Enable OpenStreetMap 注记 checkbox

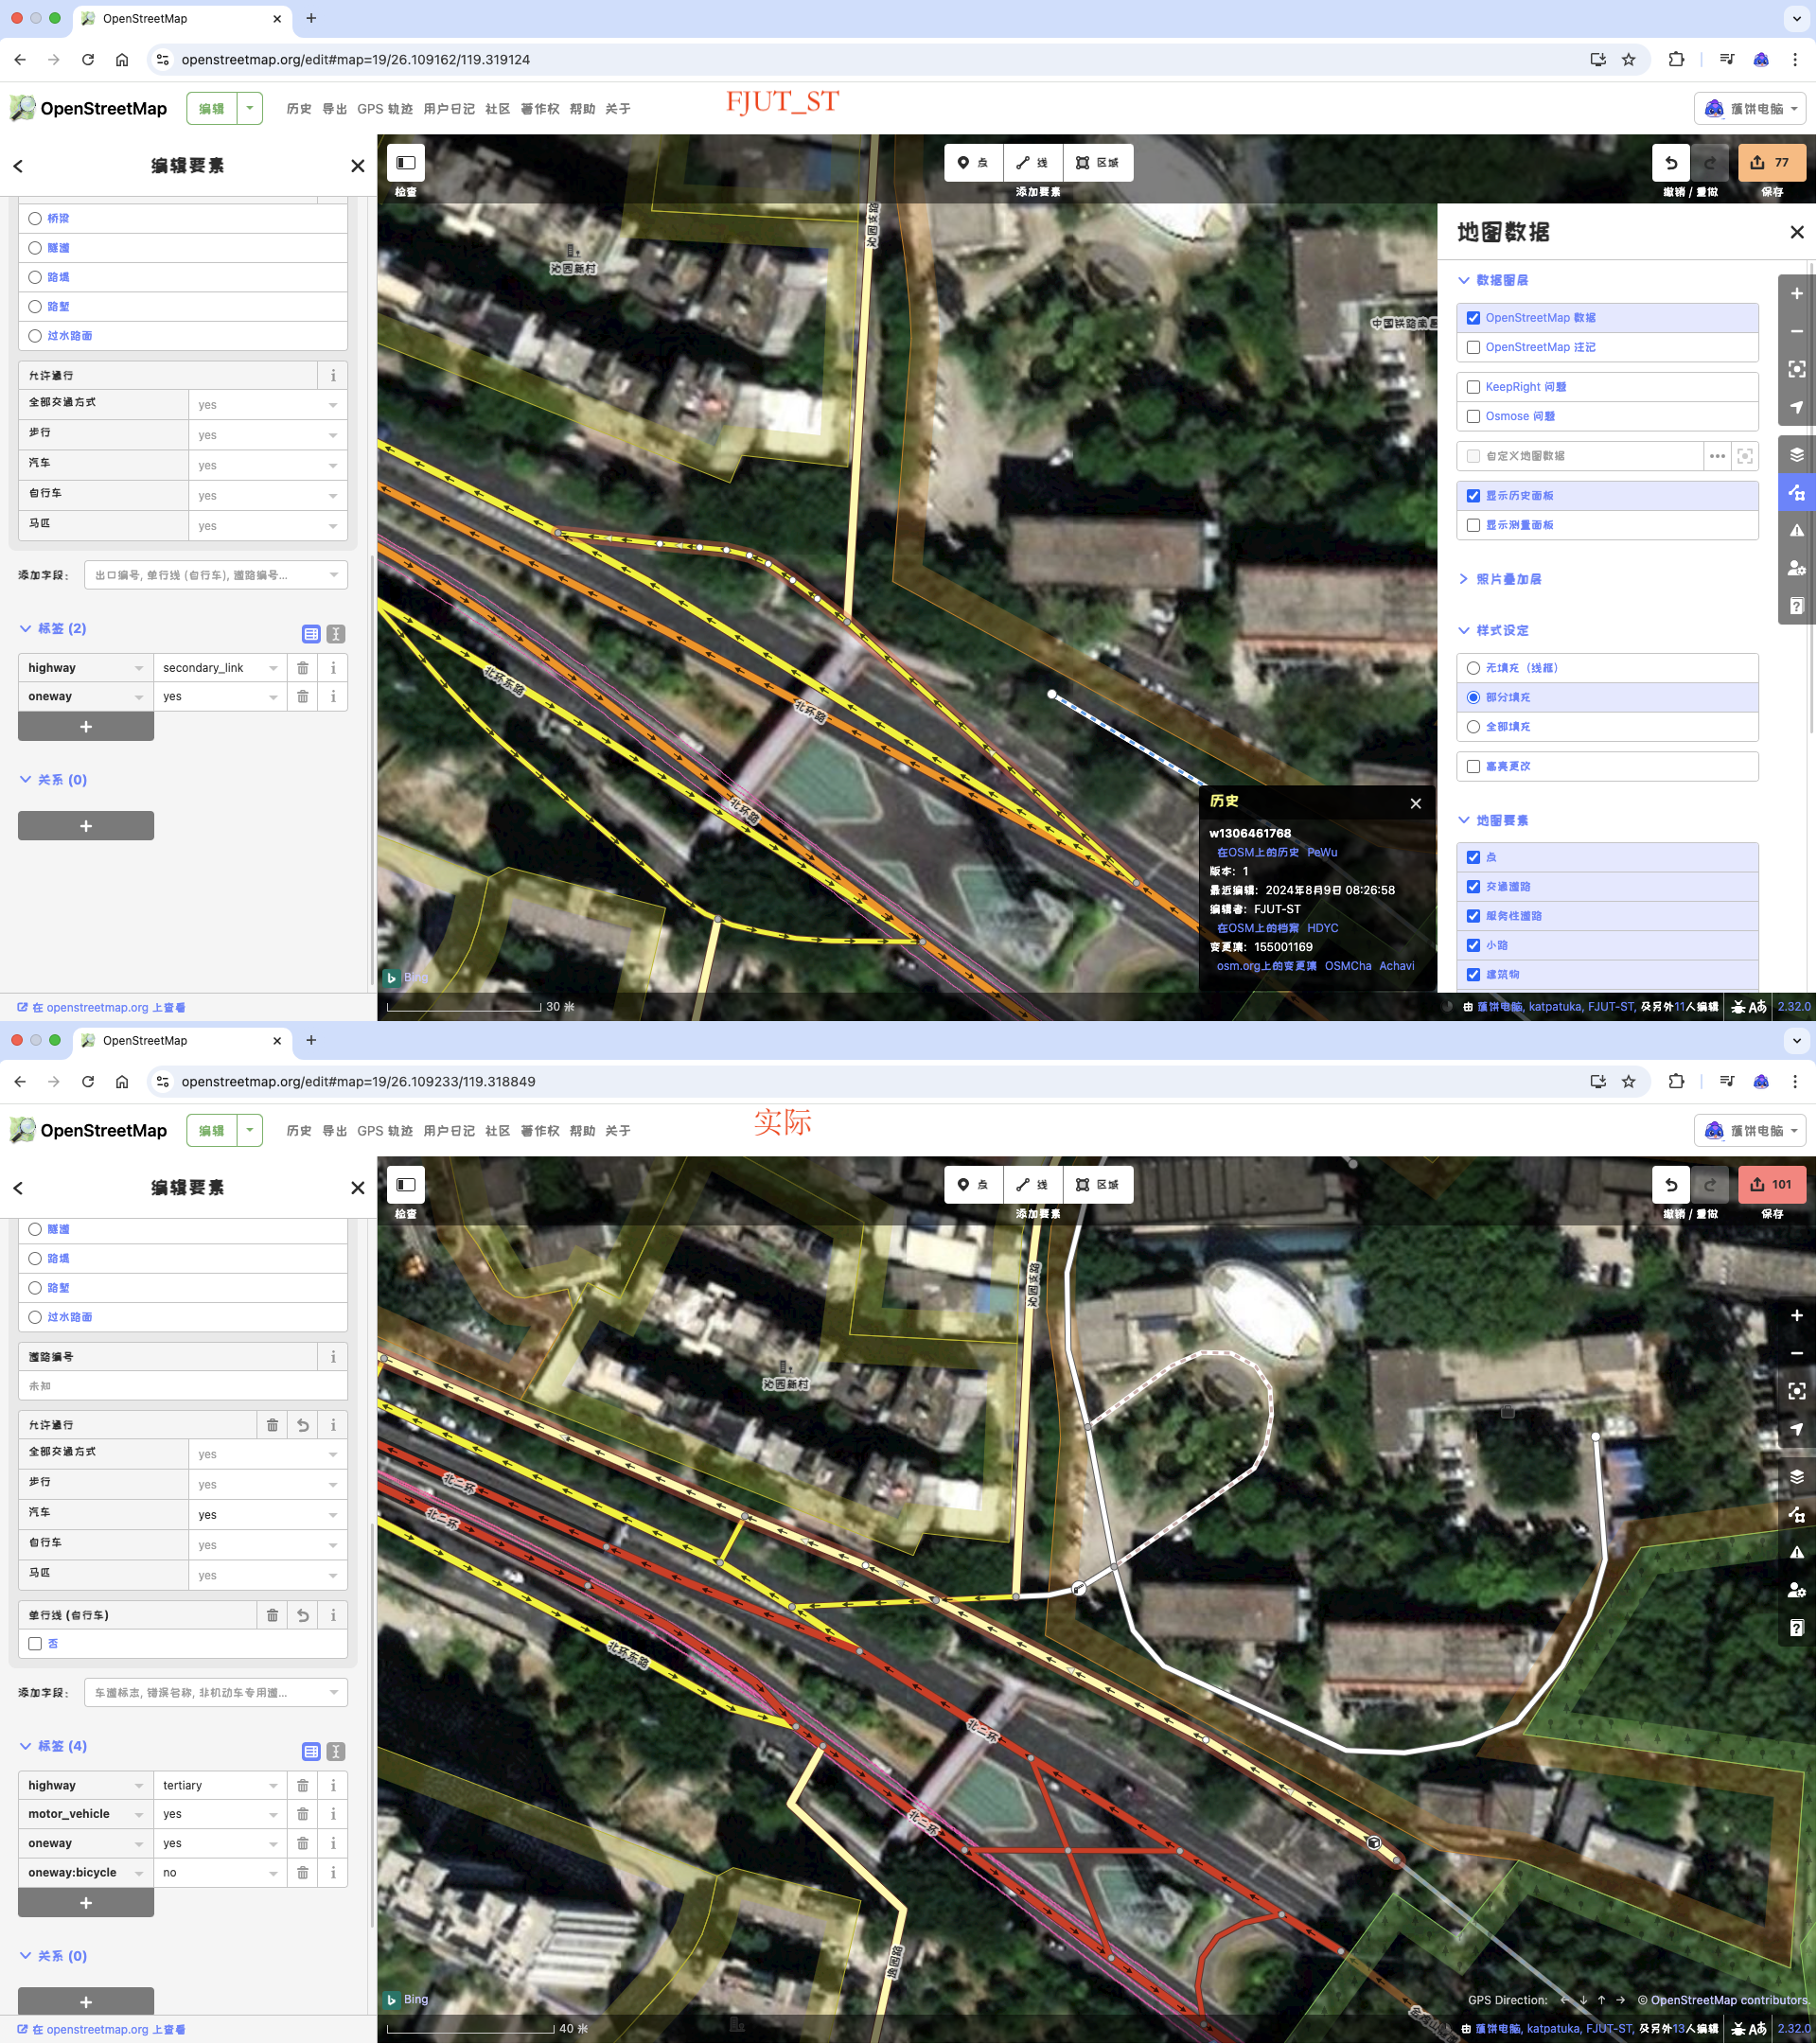point(1473,348)
